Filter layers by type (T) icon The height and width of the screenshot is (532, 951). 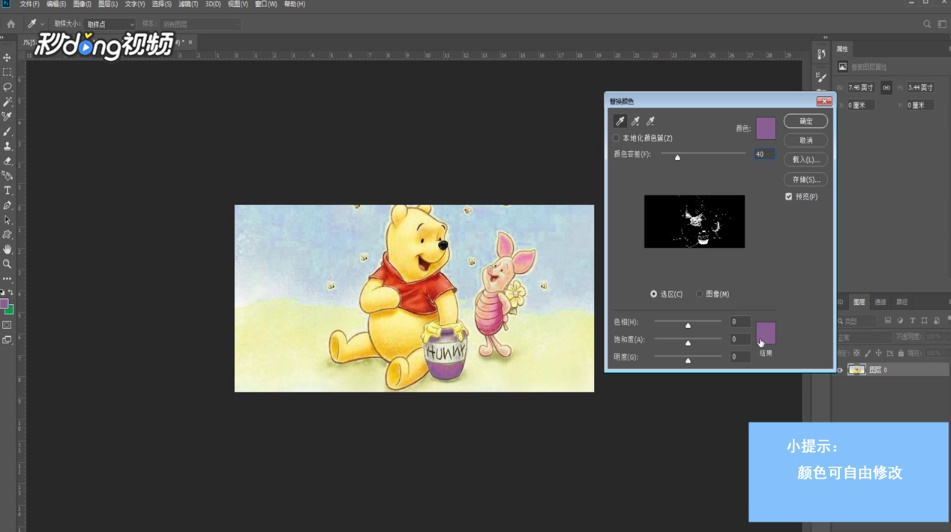[x=912, y=320]
